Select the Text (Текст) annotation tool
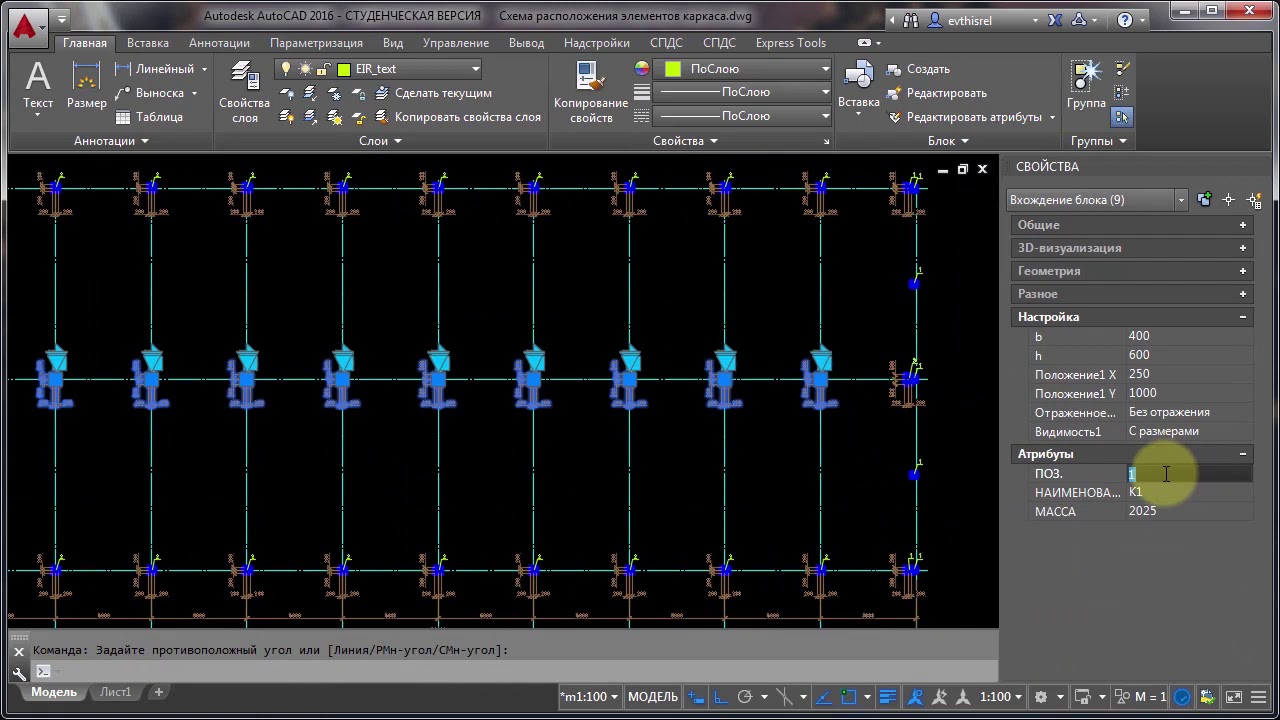 [x=38, y=88]
